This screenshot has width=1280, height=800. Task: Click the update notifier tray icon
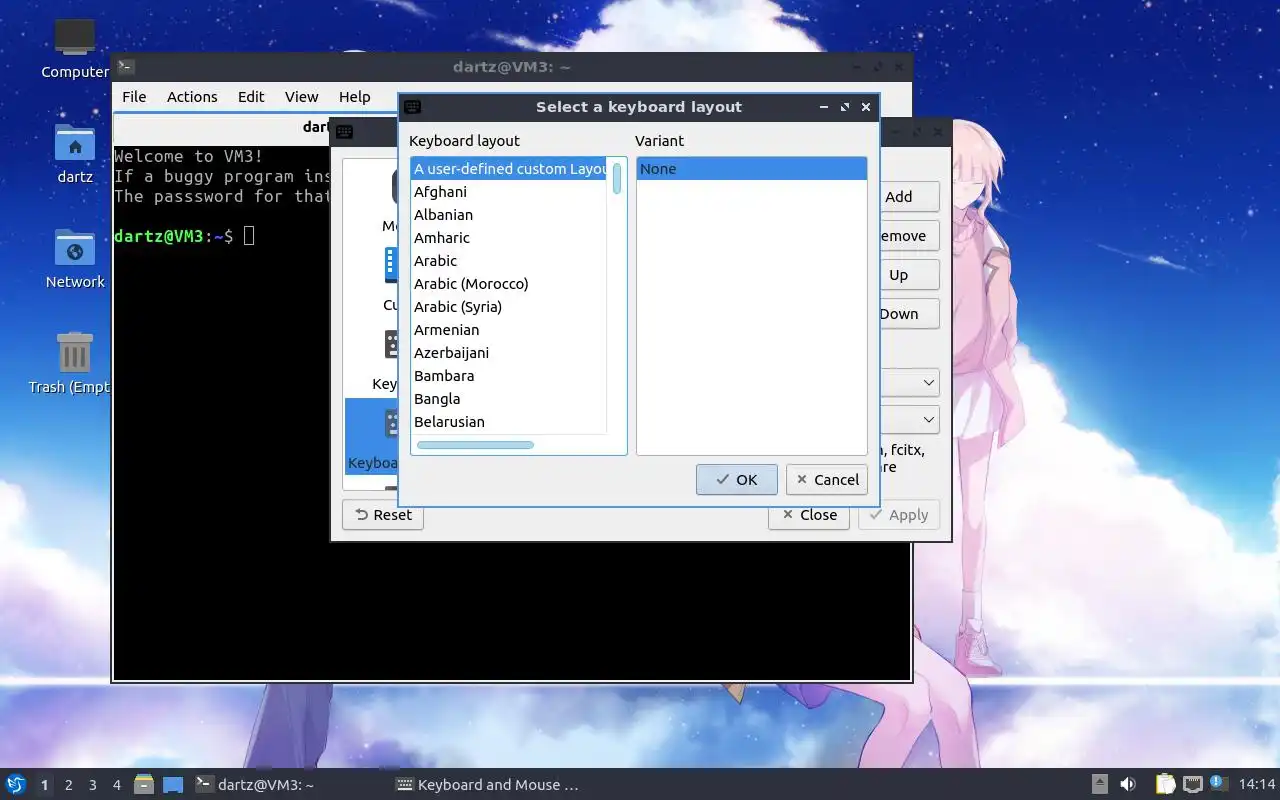click(x=1218, y=784)
